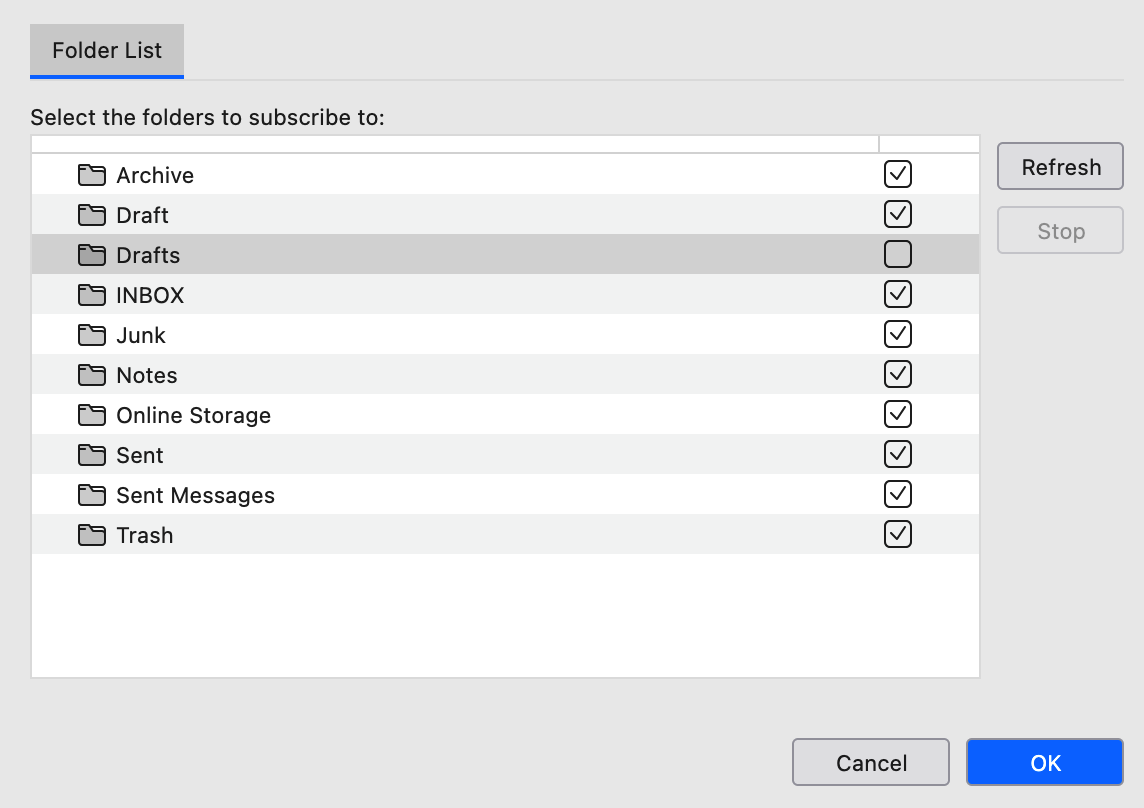Click the Trash folder icon
Image resolution: width=1144 pixels, height=808 pixels.
92,535
